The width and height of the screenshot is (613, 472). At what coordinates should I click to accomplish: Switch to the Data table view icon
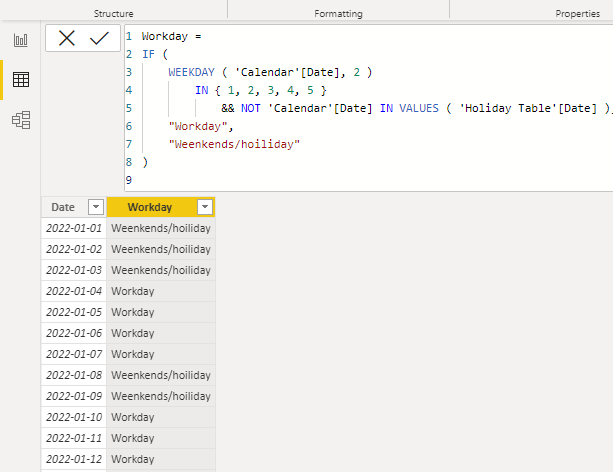click(21, 80)
